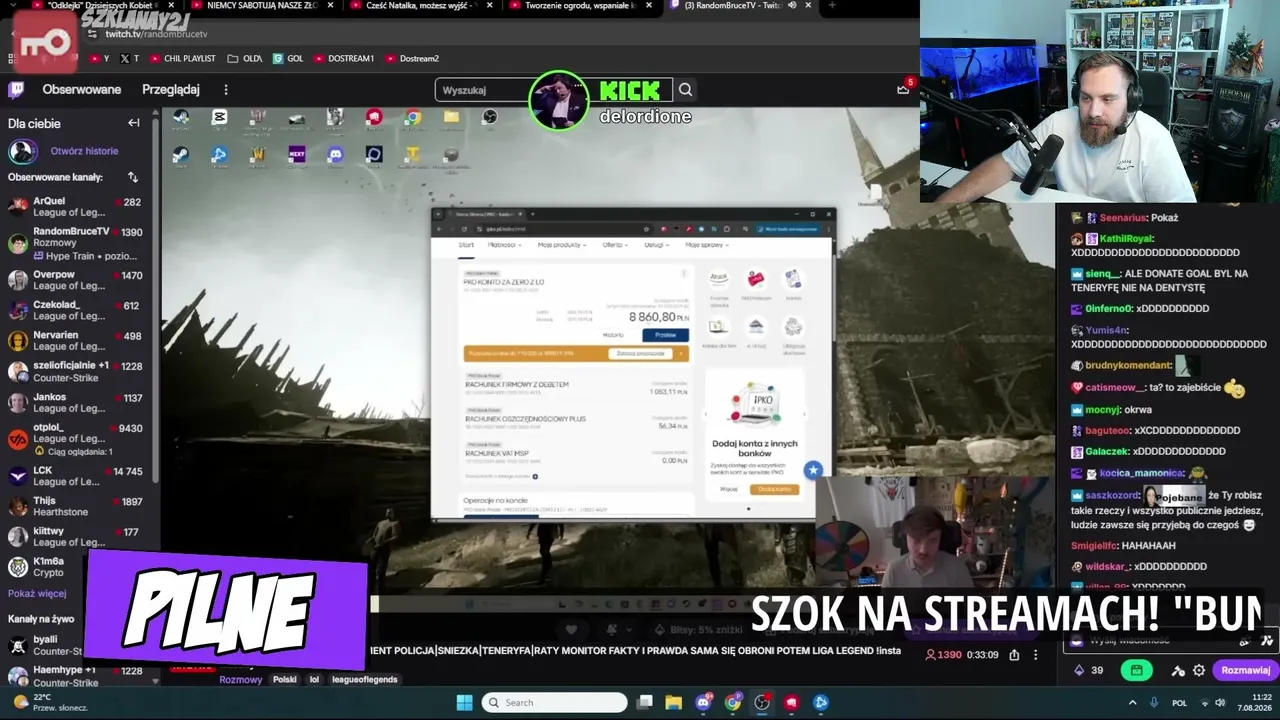1280x720 pixels.
Task: Open the Twitch search magnifier button
Action: pyautogui.click(x=685, y=90)
